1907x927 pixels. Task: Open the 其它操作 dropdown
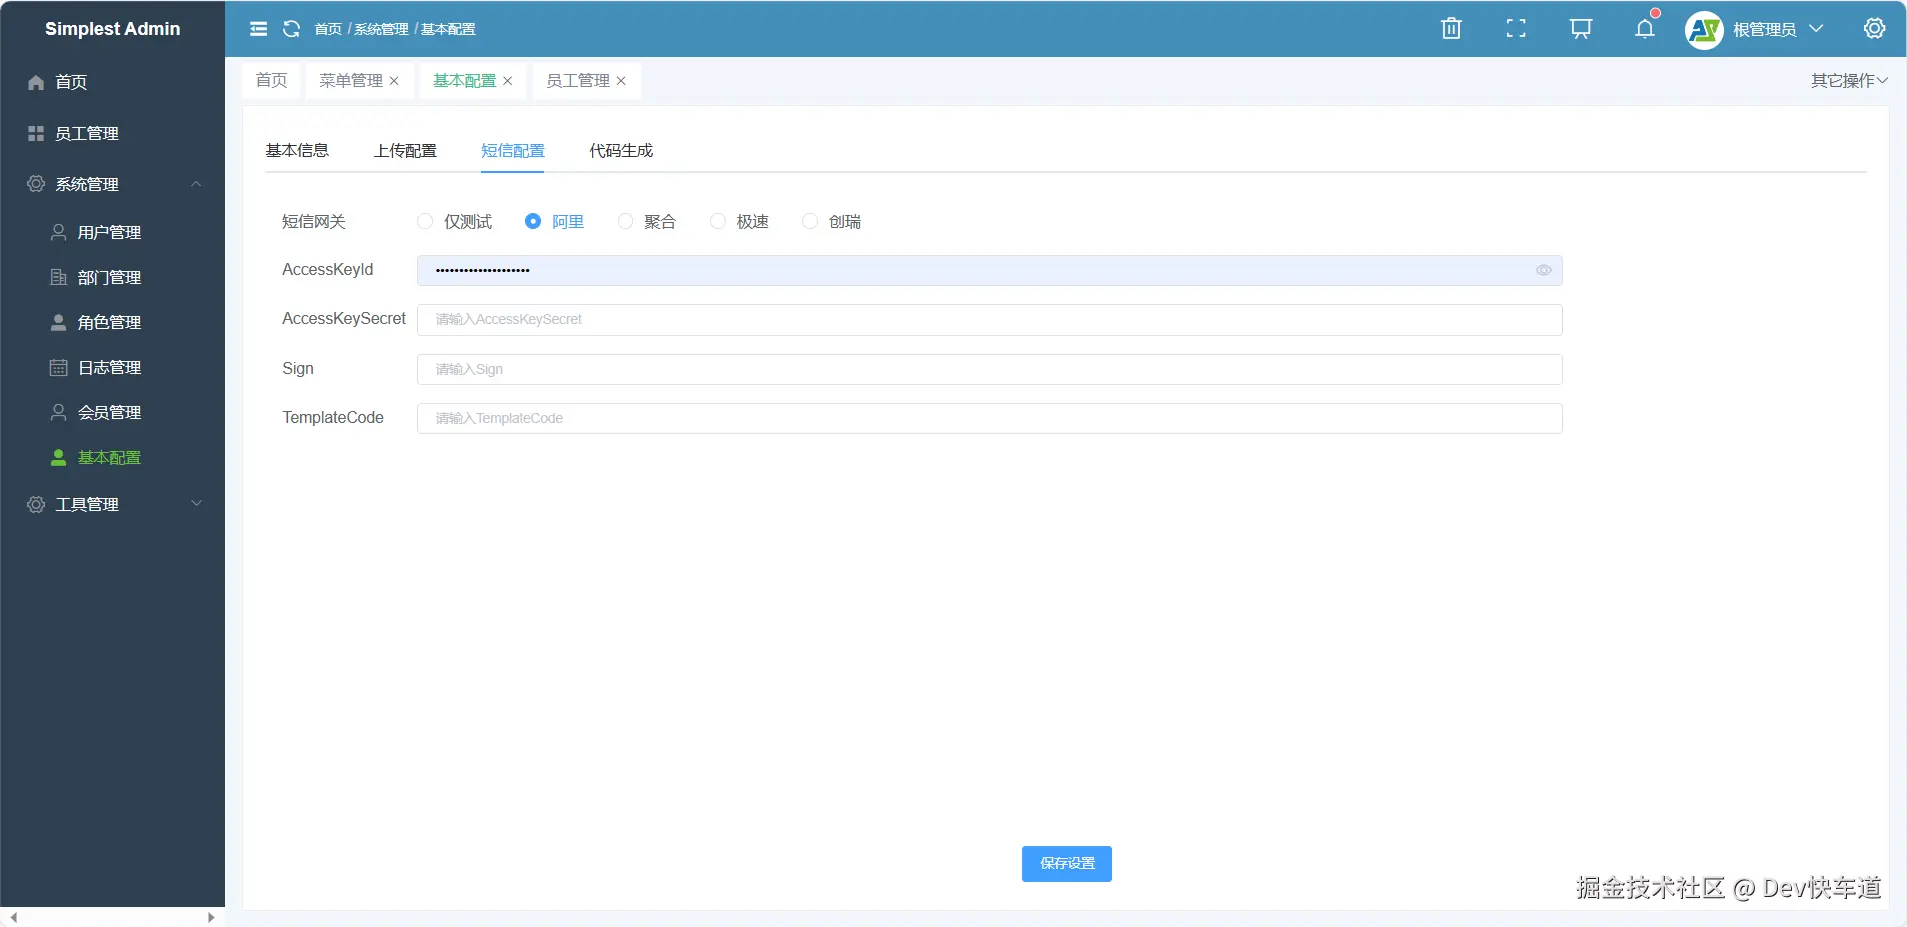point(1849,81)
